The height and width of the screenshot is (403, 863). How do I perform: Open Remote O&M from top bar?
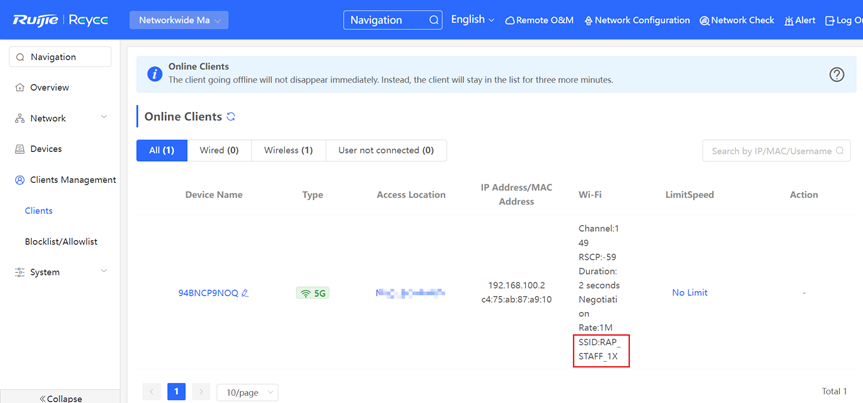[x=540, y=20]
